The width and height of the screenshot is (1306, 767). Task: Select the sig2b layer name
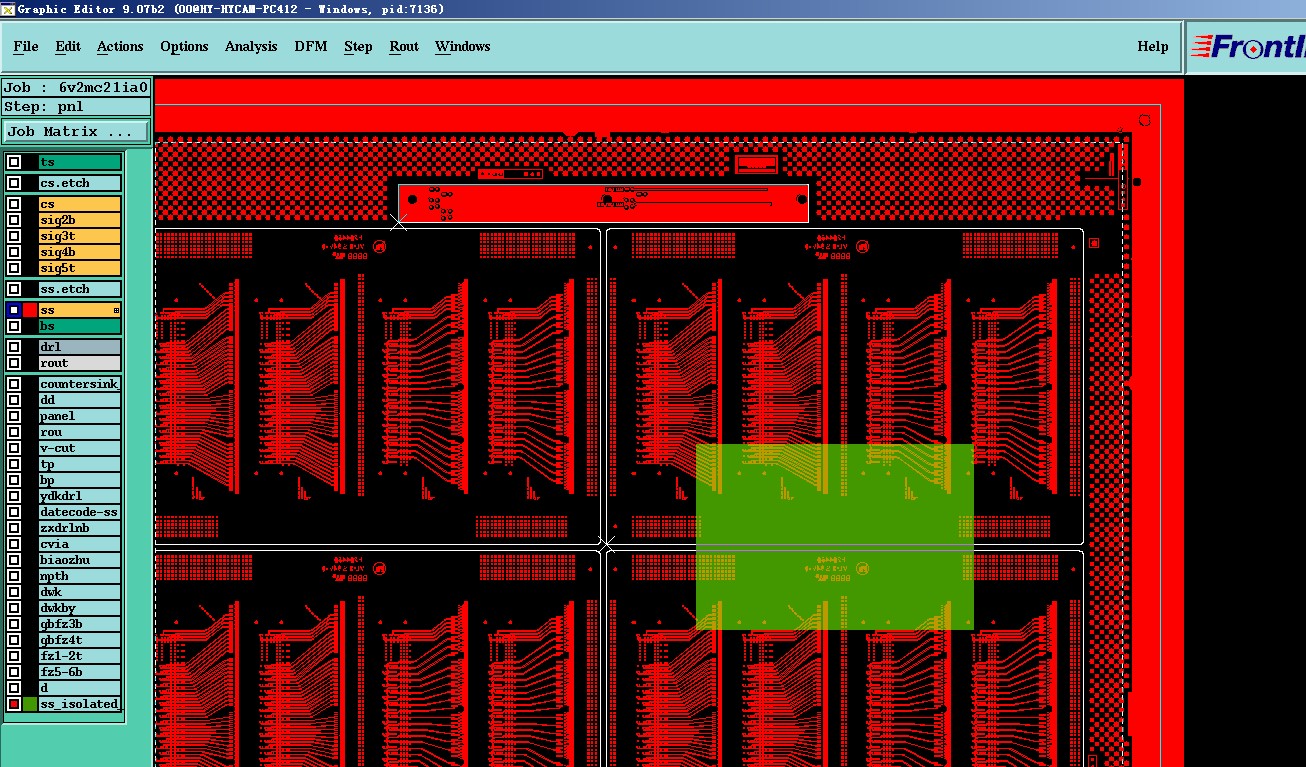click(80, 220)
